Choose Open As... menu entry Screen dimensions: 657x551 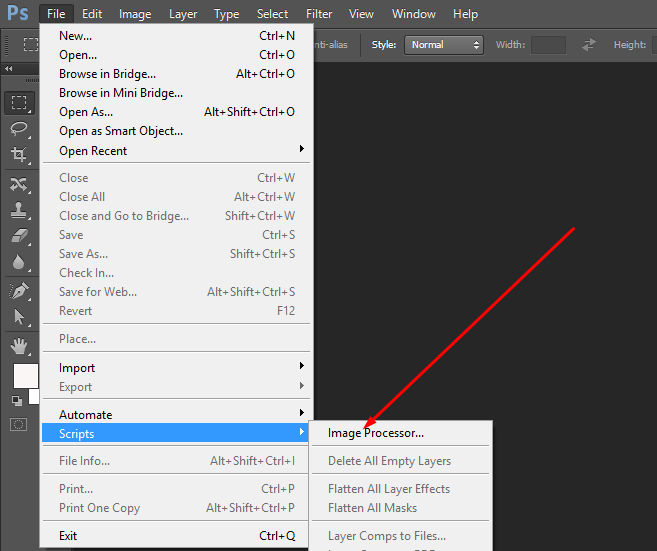(176, 112)
